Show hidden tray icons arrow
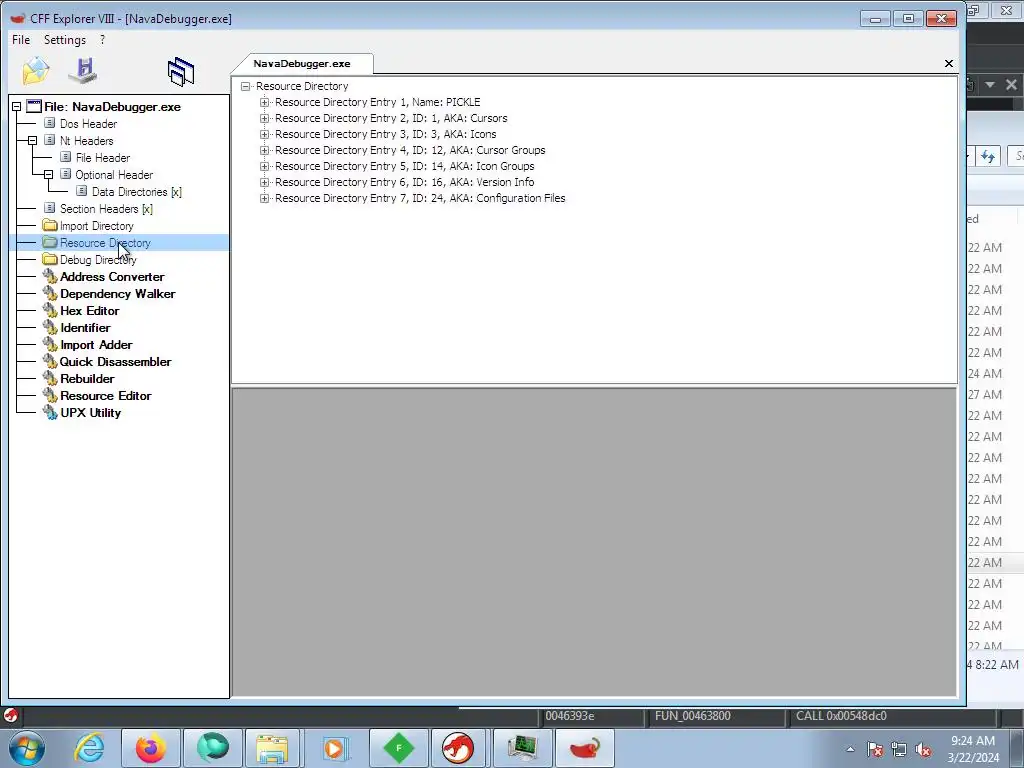The height and width of the screenshot is (768, 1024). (x=850, y=749)
